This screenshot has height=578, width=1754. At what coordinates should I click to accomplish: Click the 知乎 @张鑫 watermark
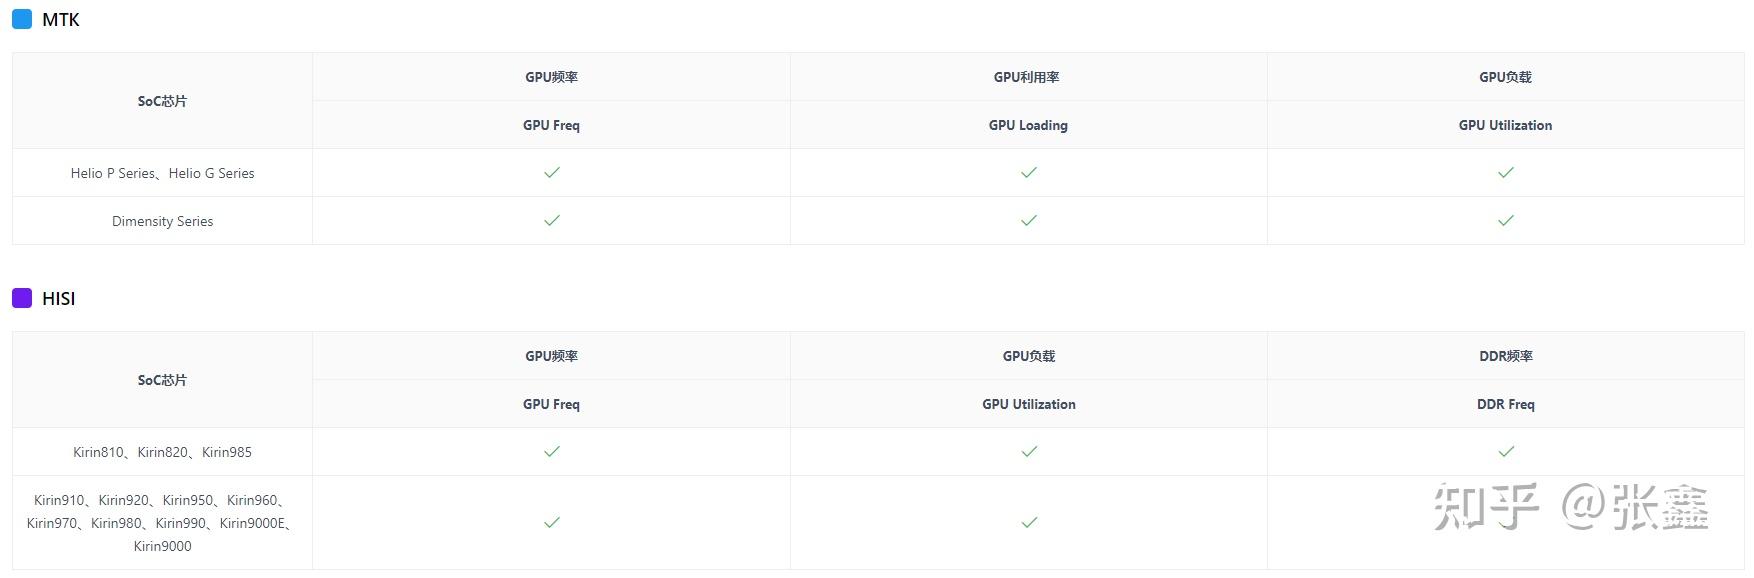click(x=1570, y=506)
